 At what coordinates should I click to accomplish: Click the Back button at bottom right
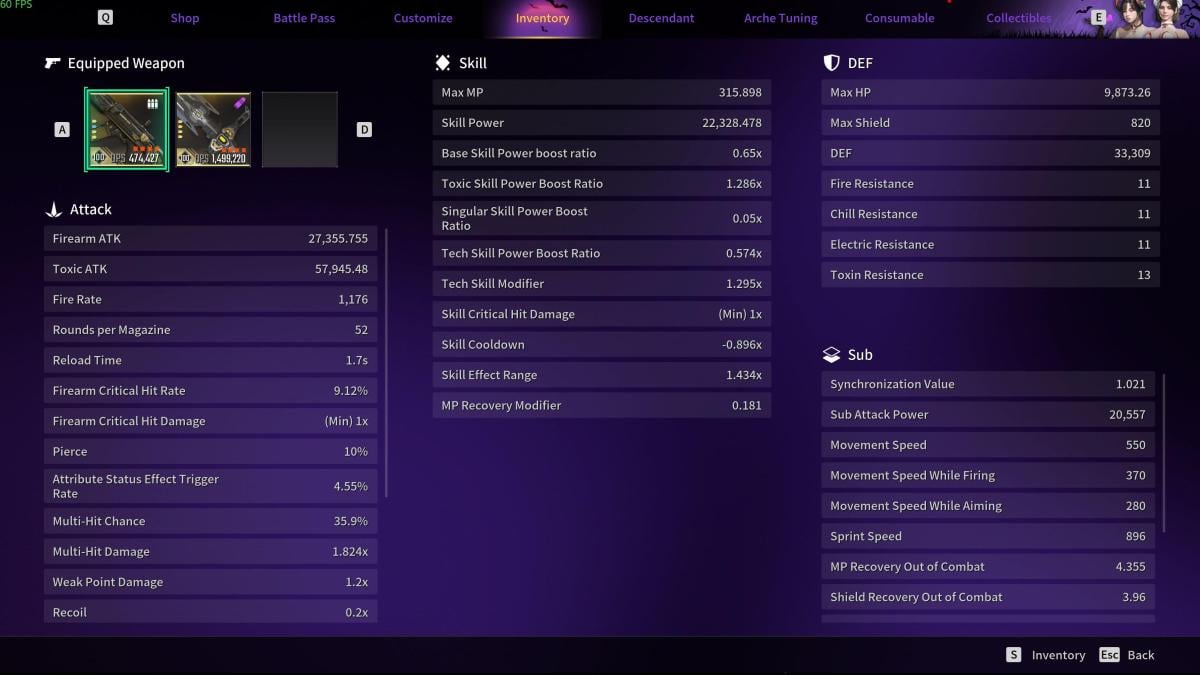click(x=1143, y=655)
